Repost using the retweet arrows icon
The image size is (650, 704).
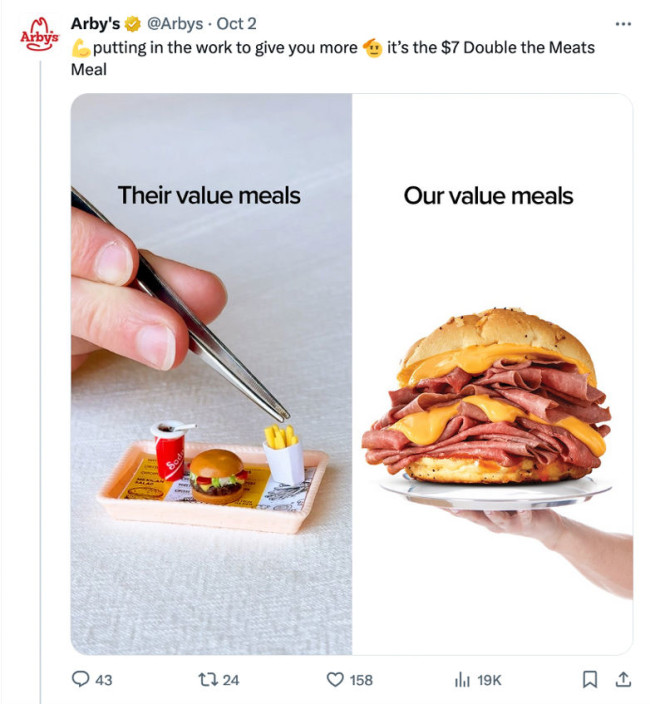click(x=208, y=679)
